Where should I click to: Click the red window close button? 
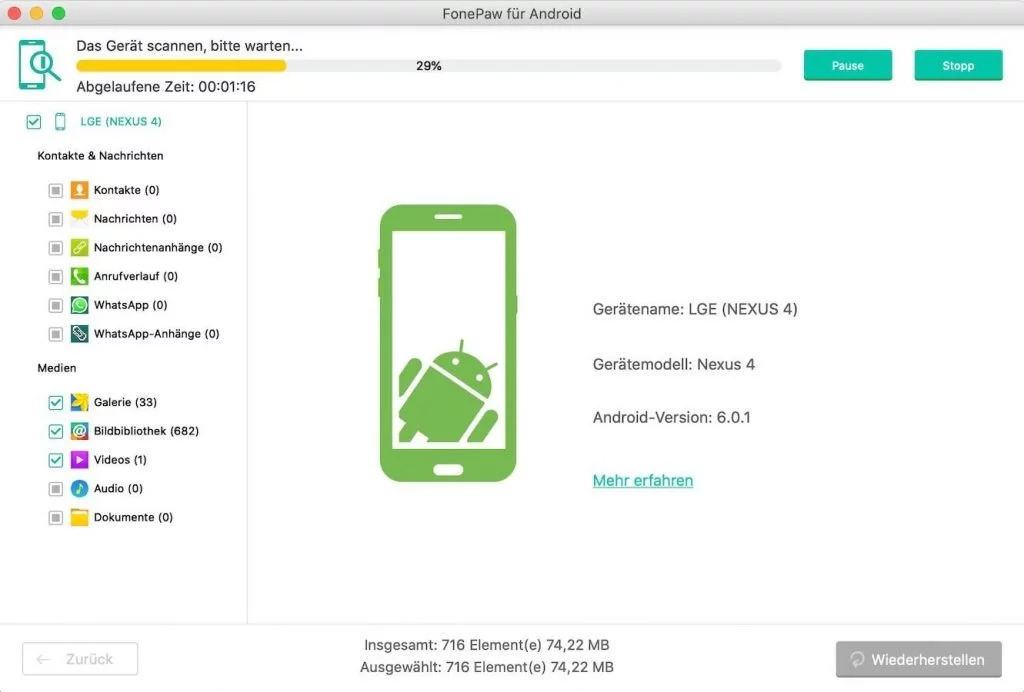click(14, 13)
